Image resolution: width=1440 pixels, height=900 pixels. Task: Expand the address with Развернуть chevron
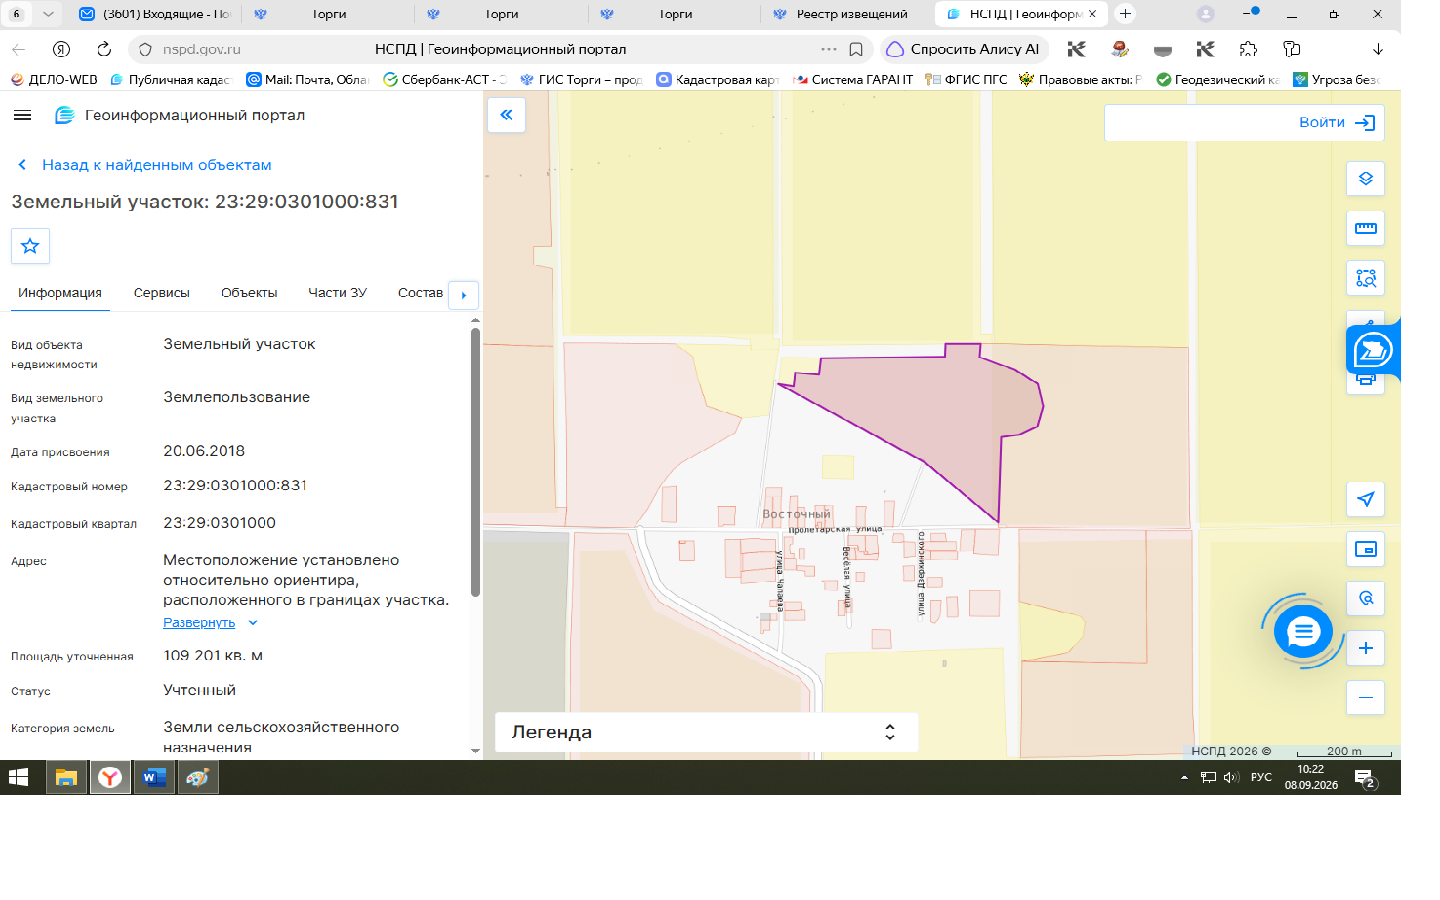click(x=253, y=623)
